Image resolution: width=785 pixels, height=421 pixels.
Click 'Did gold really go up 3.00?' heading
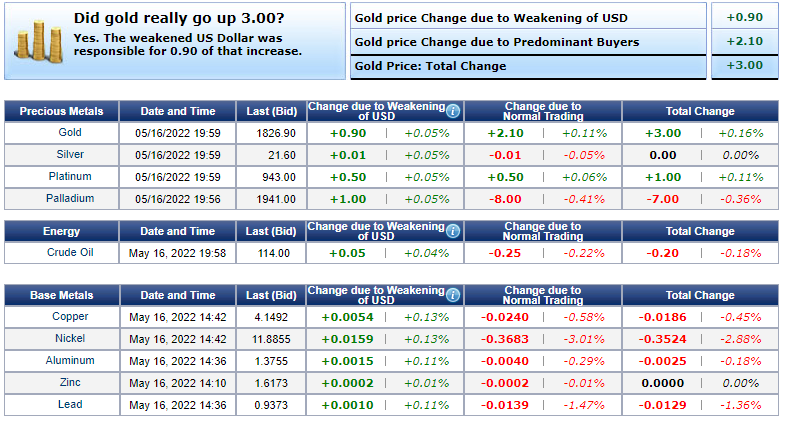click(178, 18)
